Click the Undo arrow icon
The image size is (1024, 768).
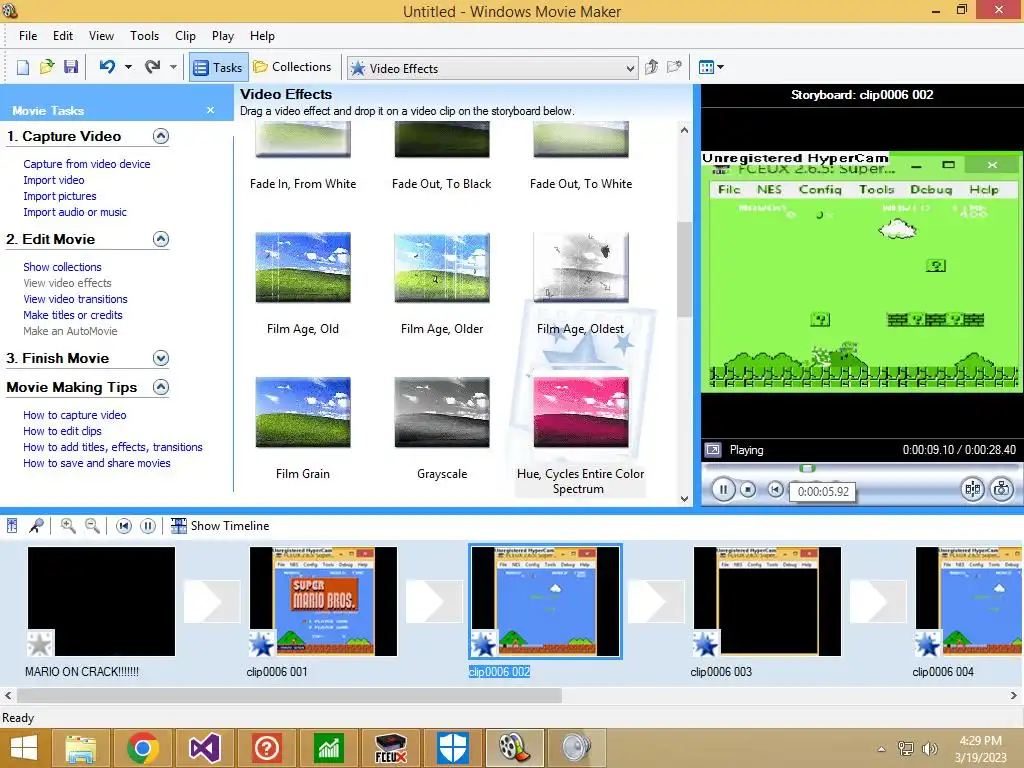point(108,67)
